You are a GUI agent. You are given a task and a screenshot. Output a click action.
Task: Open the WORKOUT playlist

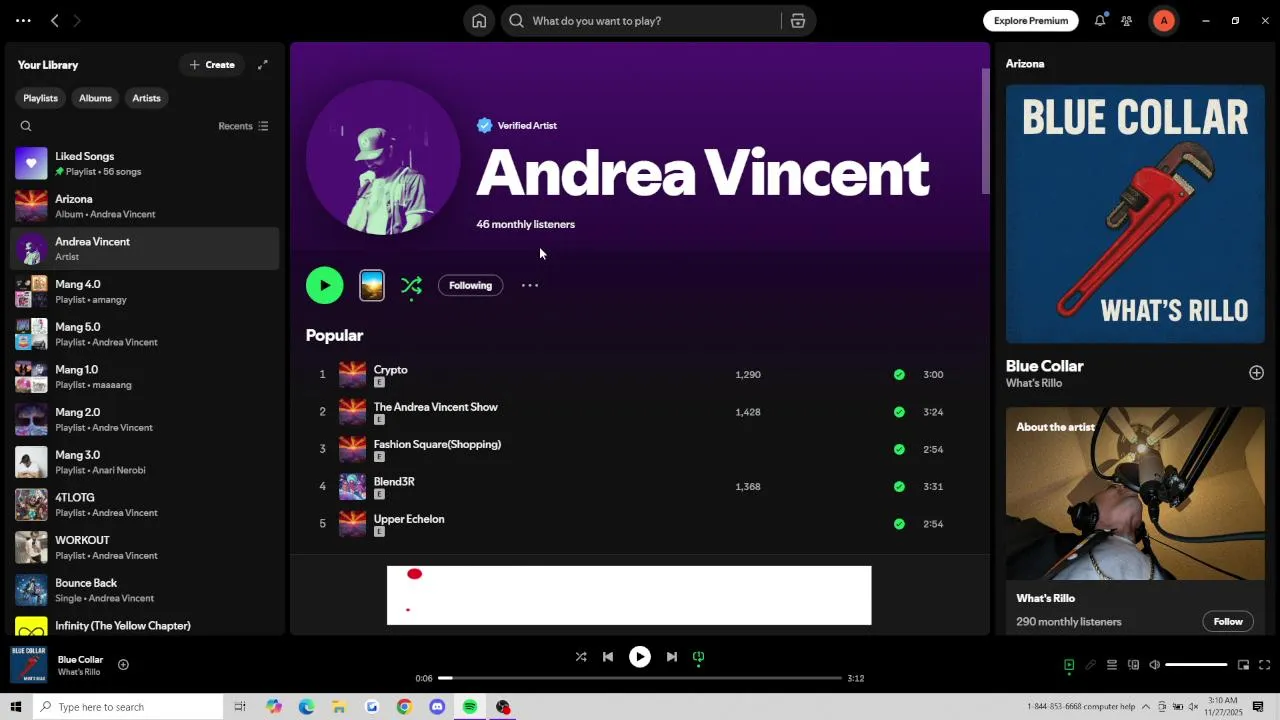click(x=144, y=547)
